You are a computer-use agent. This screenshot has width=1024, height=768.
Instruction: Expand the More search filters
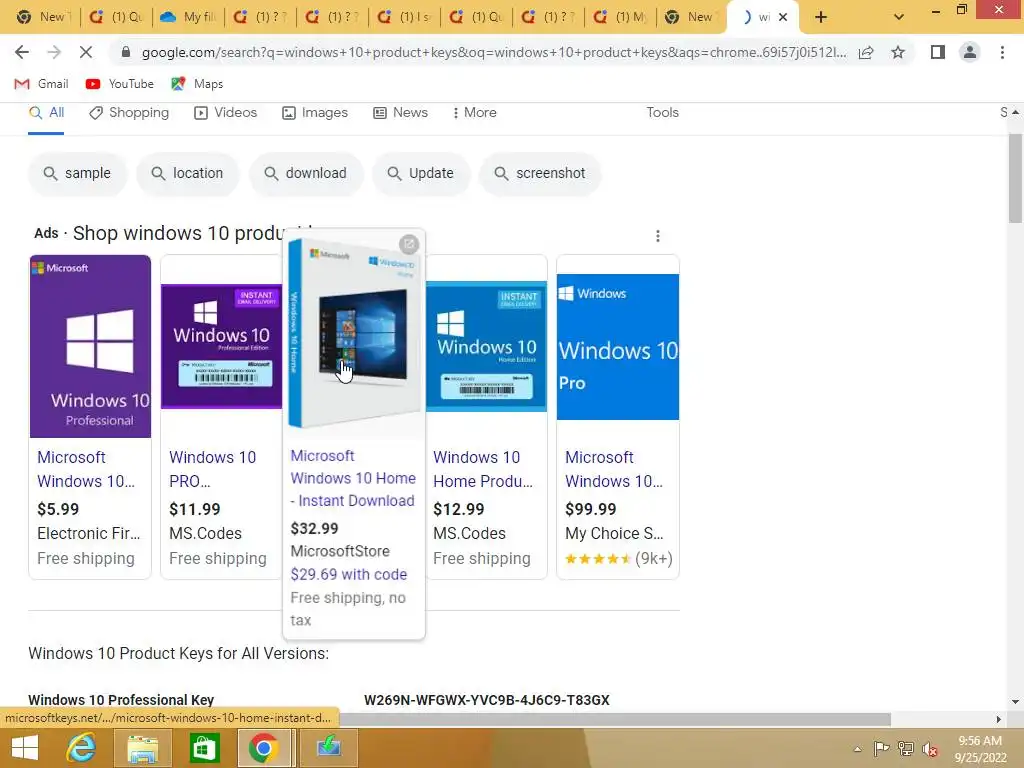click(x=475, y=113)
